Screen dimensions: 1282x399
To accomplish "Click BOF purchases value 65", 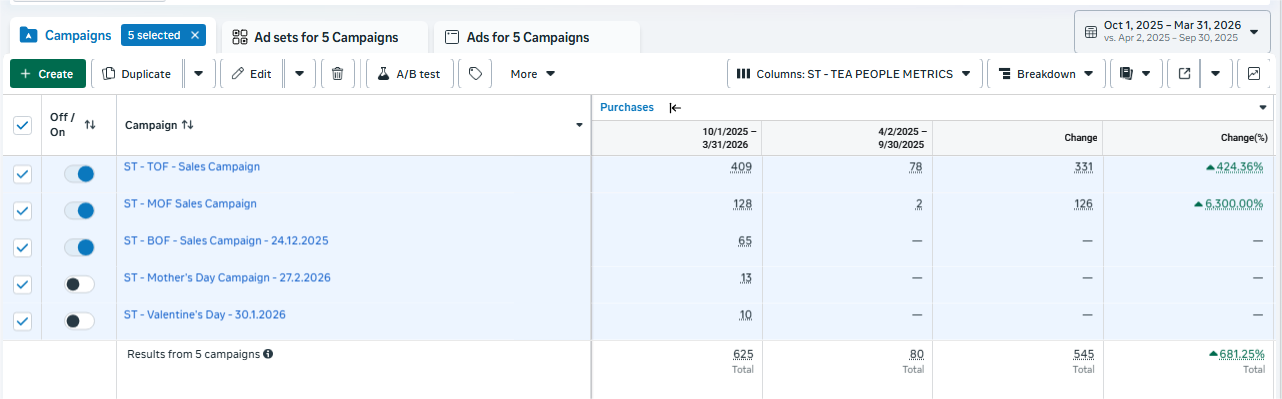I will coord(745,241).
